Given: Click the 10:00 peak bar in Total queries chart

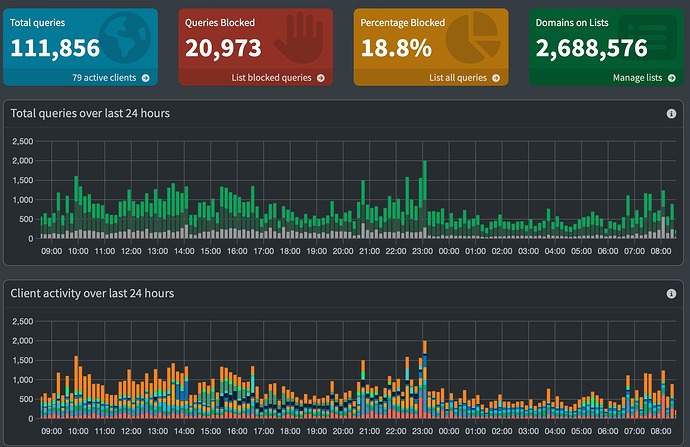Looking at the screenshot, I should click(76, 207).
